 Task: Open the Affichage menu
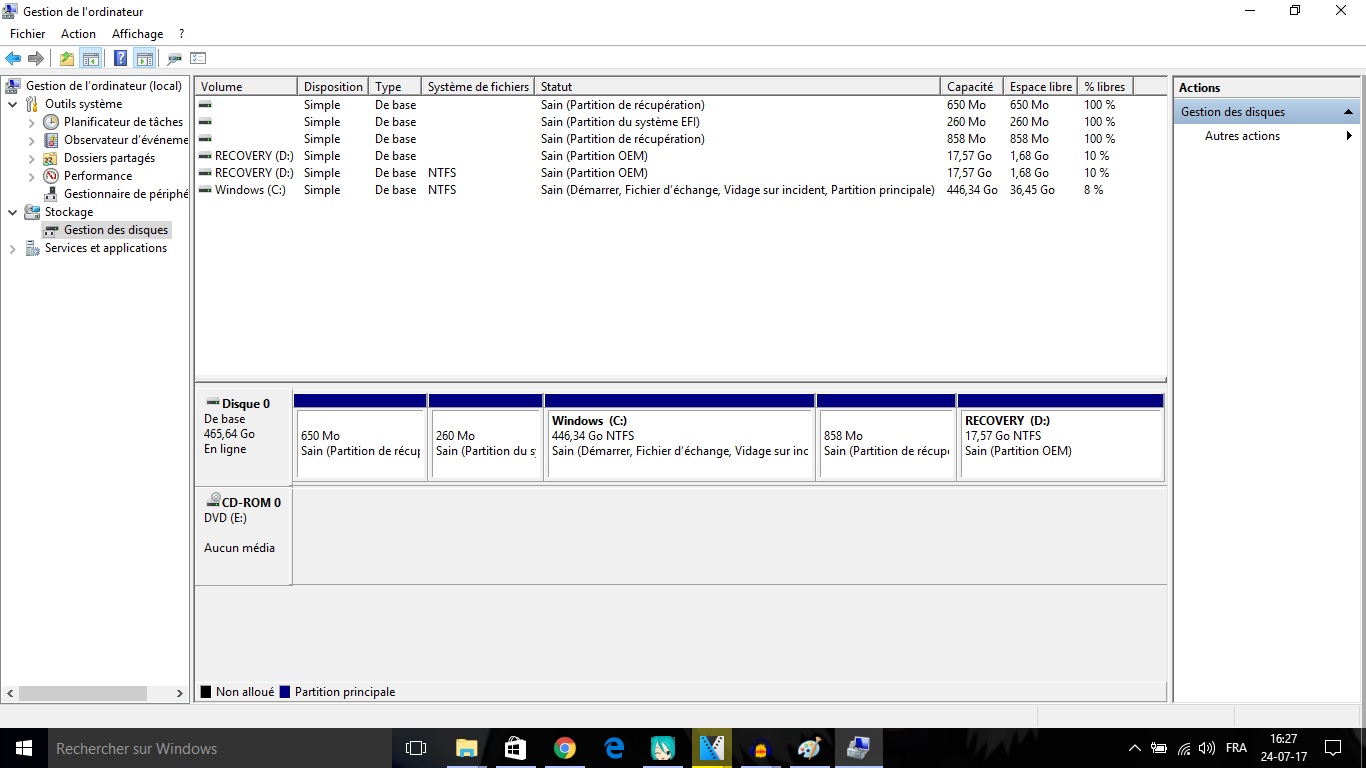click(138, 34)
